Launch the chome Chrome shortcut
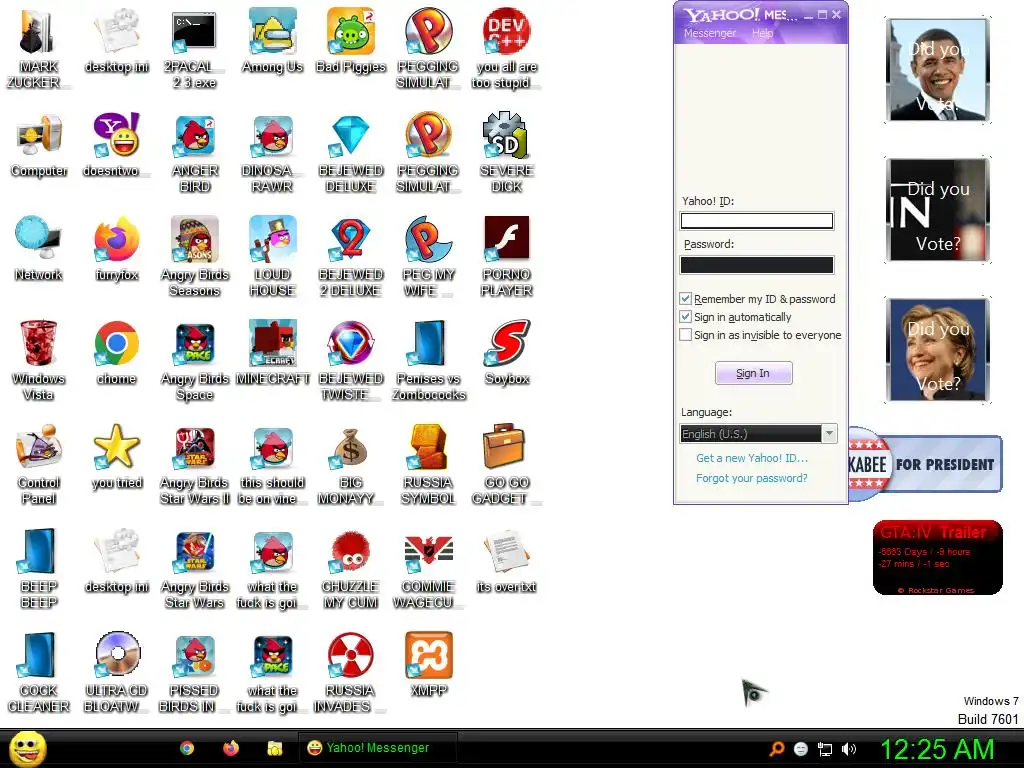The width and height of the screenshot is (1024, 768). point(116,353)
